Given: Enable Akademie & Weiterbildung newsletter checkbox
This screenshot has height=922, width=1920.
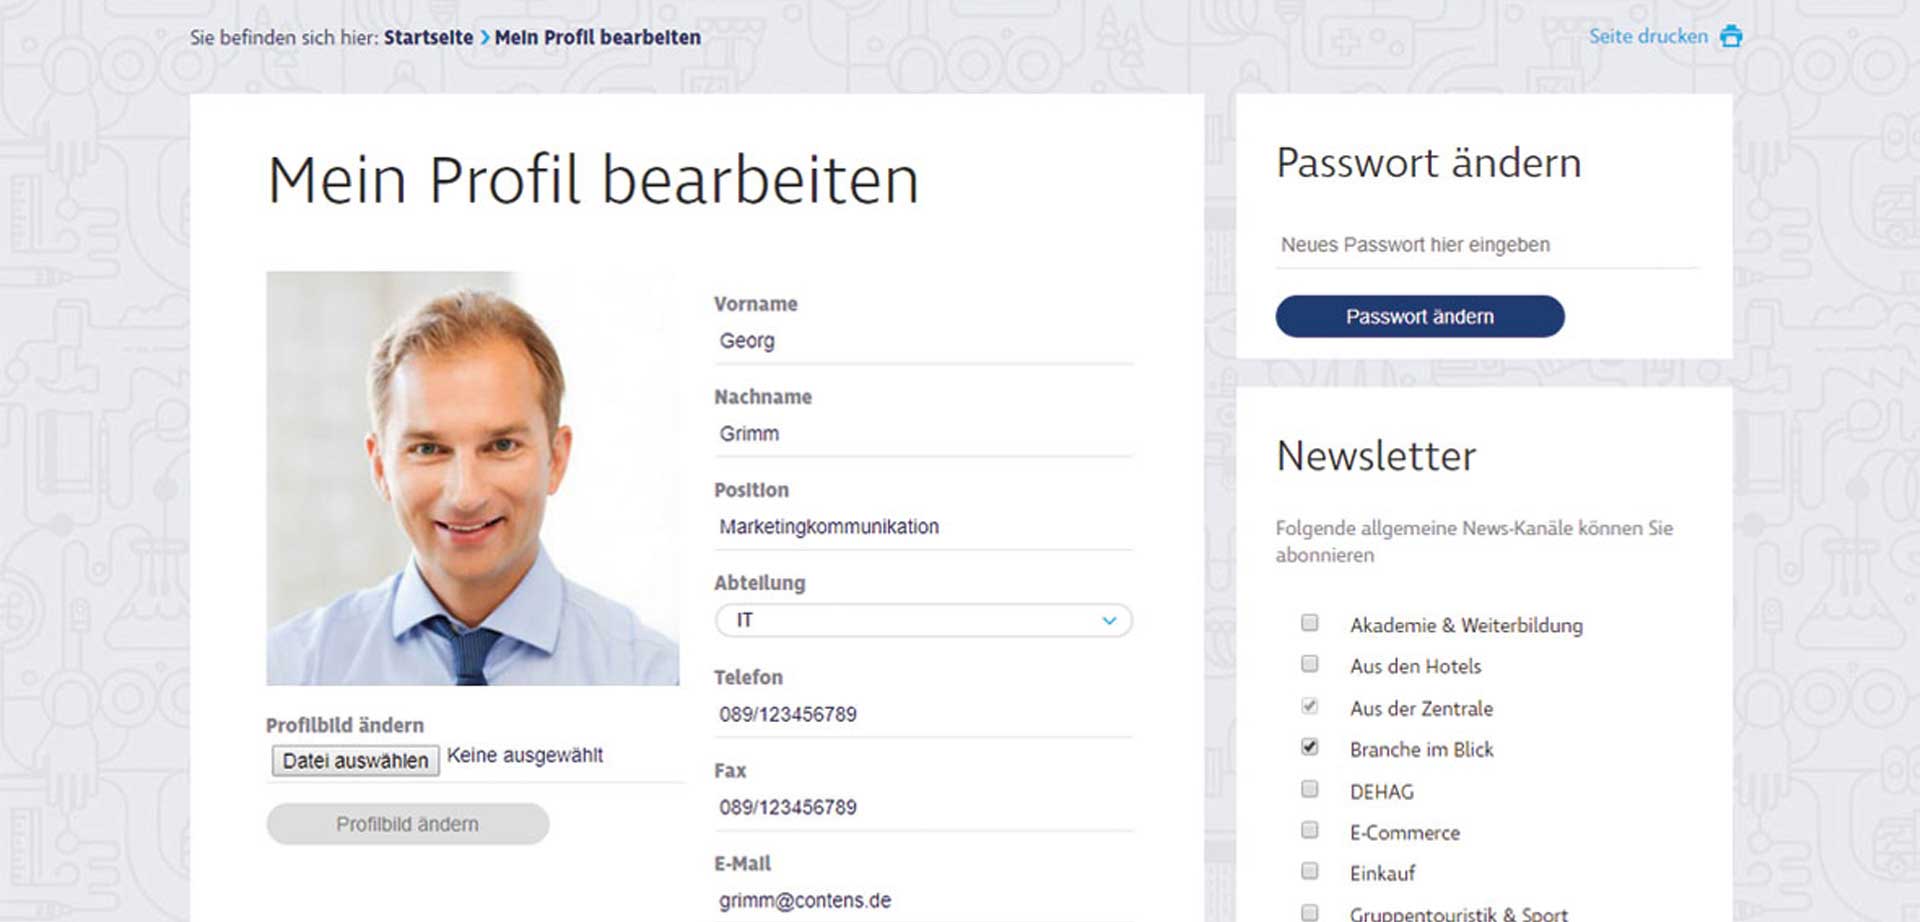Looking at the screenshot, I should (1309, 623).
